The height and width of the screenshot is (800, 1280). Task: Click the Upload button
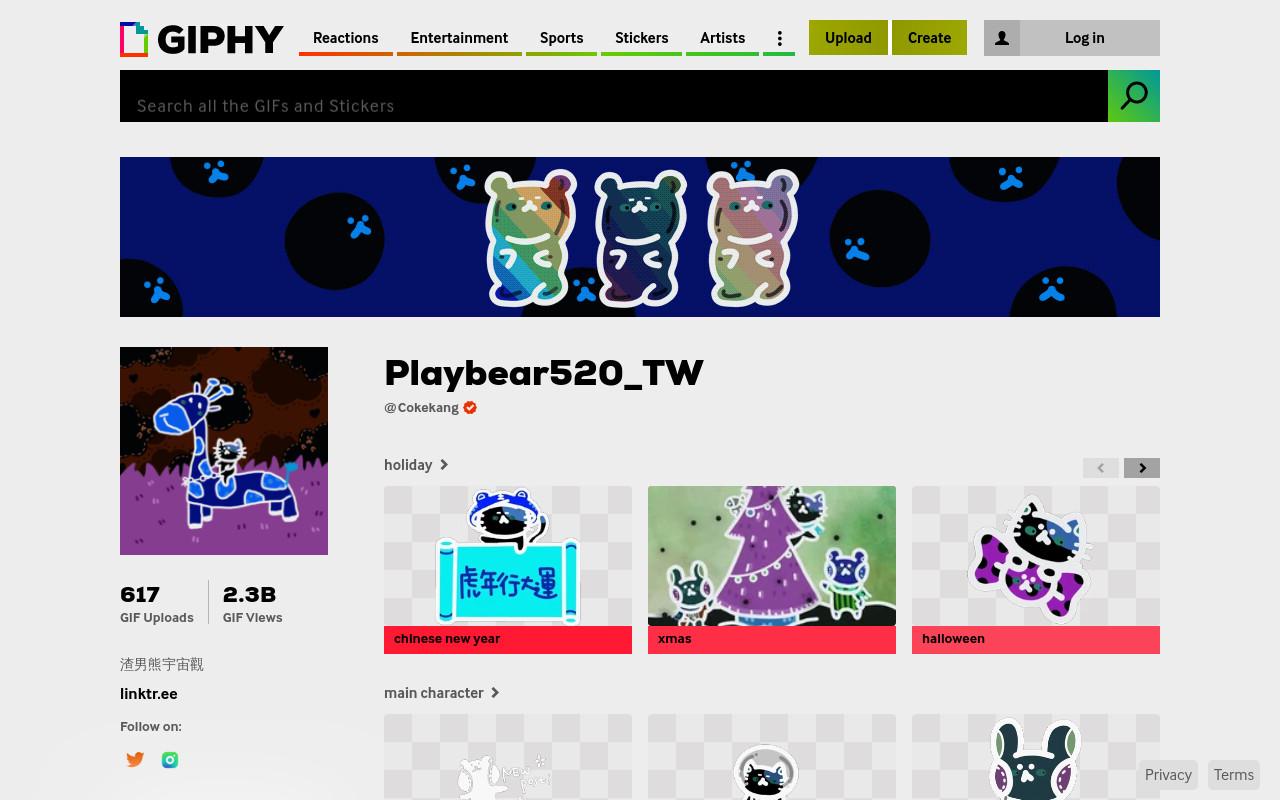point(848,38)
